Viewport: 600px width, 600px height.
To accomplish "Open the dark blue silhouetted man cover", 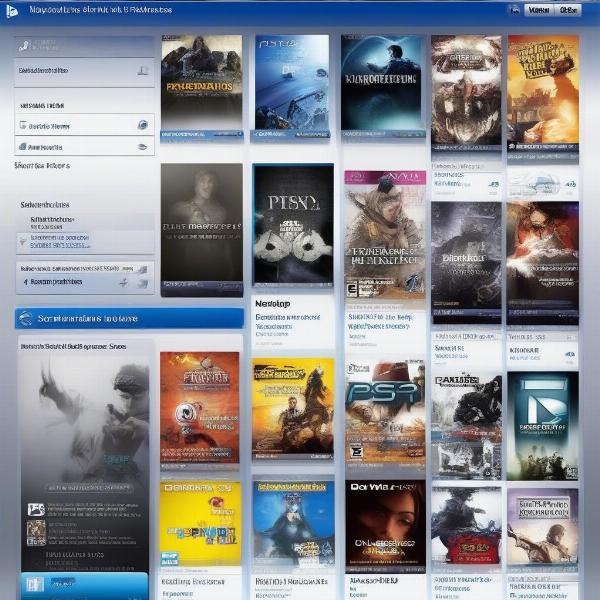I will [x=382, y=82].
